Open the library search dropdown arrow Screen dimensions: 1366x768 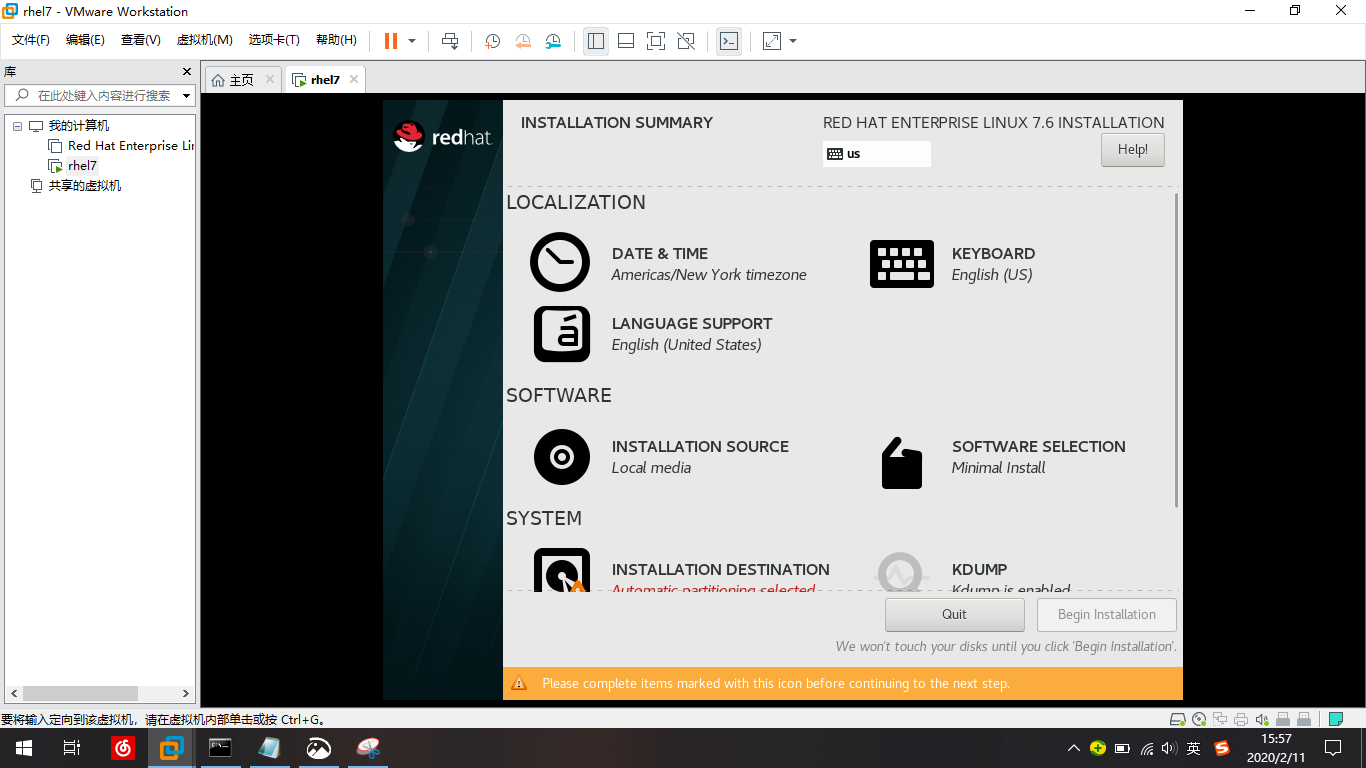click(x=186, y=96)
